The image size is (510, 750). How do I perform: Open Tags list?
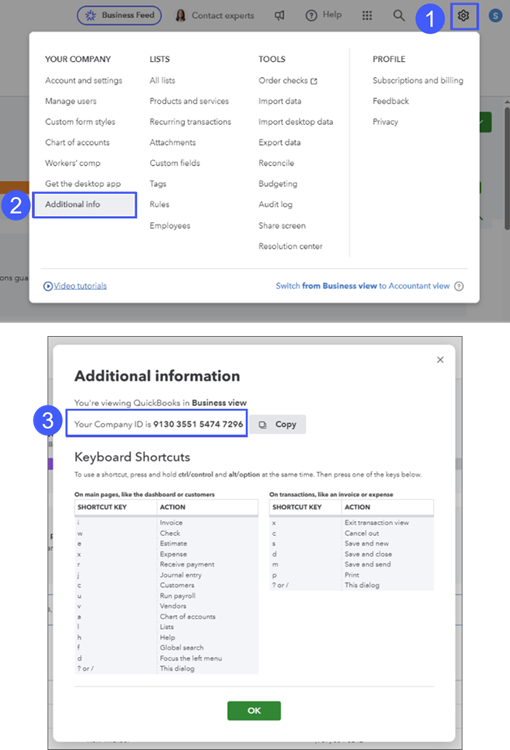click(158, 183)
